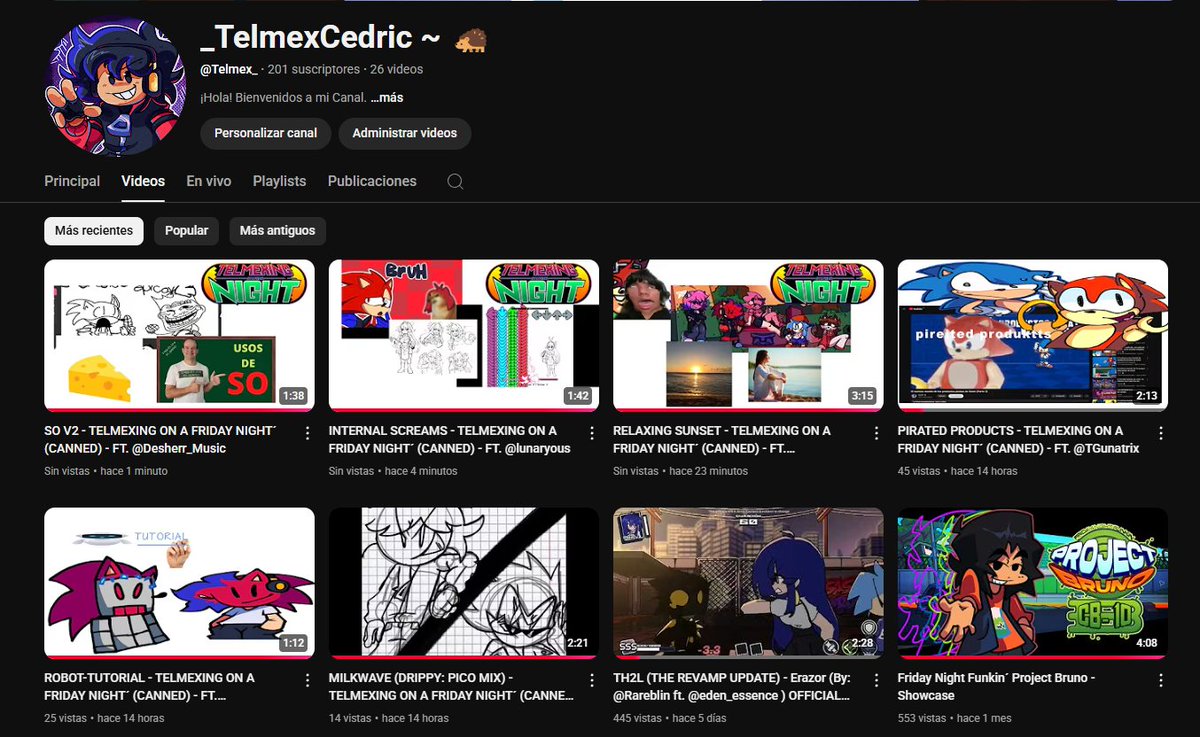Open options menu for INTERNAL SCREAMS video

[x=592, y=433]
